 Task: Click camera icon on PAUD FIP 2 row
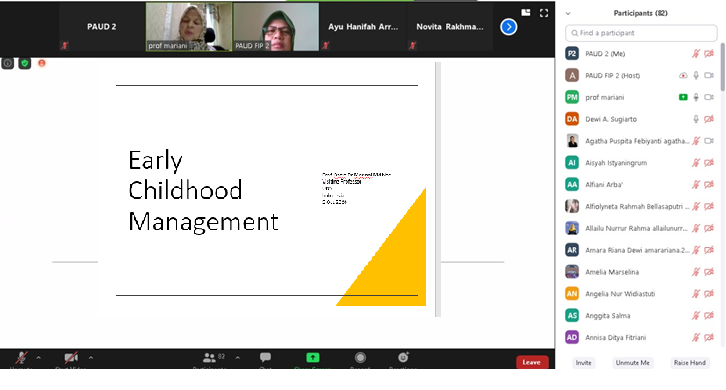pos(709,75)
